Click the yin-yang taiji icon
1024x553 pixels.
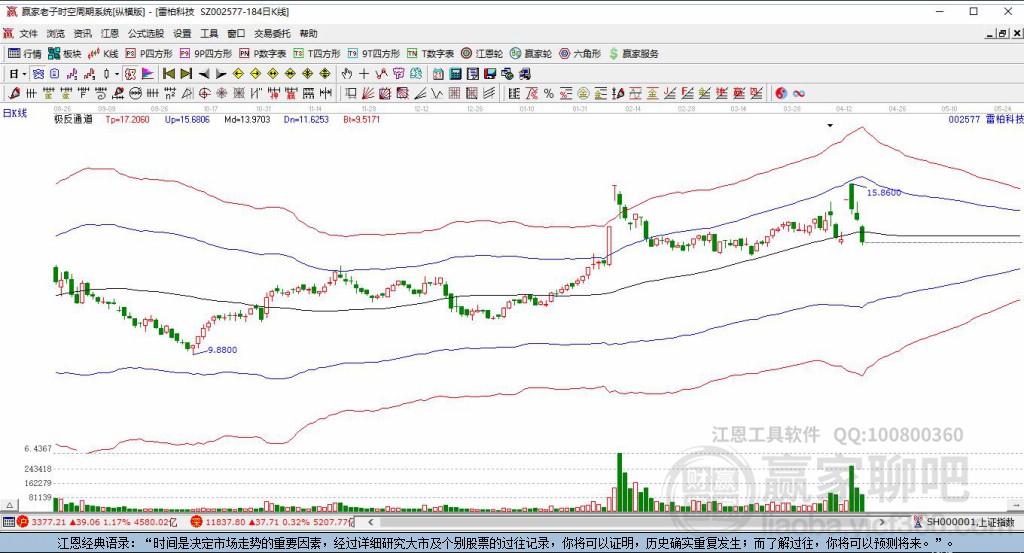[x=782, y=93]
